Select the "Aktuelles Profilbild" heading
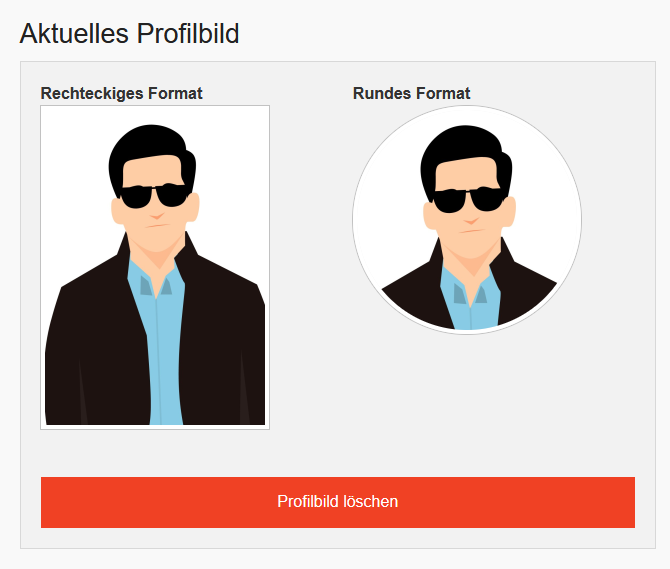670x569 pixels. click(x=129, y=34)
